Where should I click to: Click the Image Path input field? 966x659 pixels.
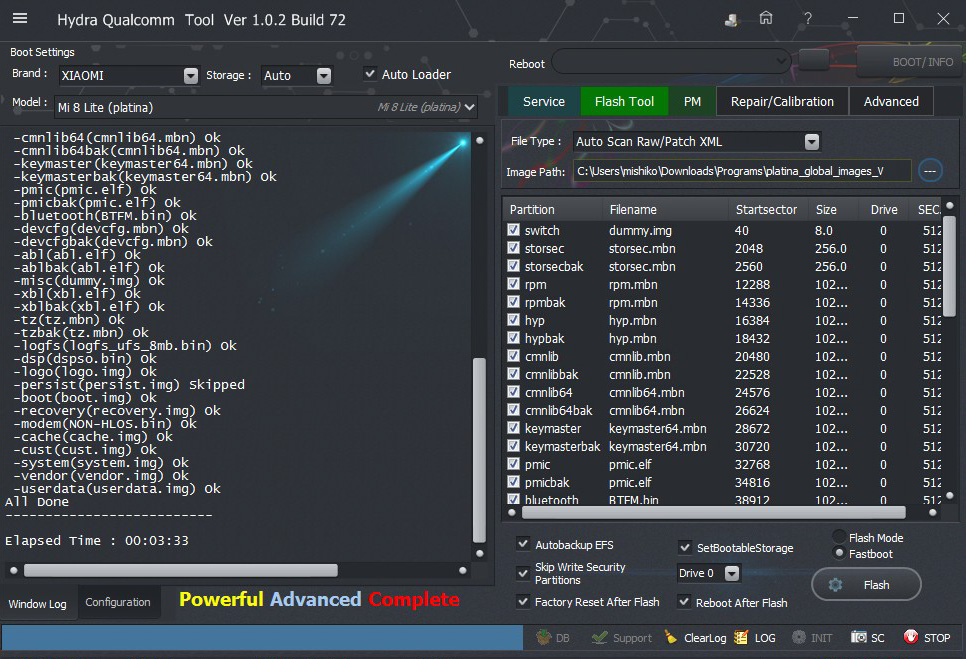click(x=742, y=171)
